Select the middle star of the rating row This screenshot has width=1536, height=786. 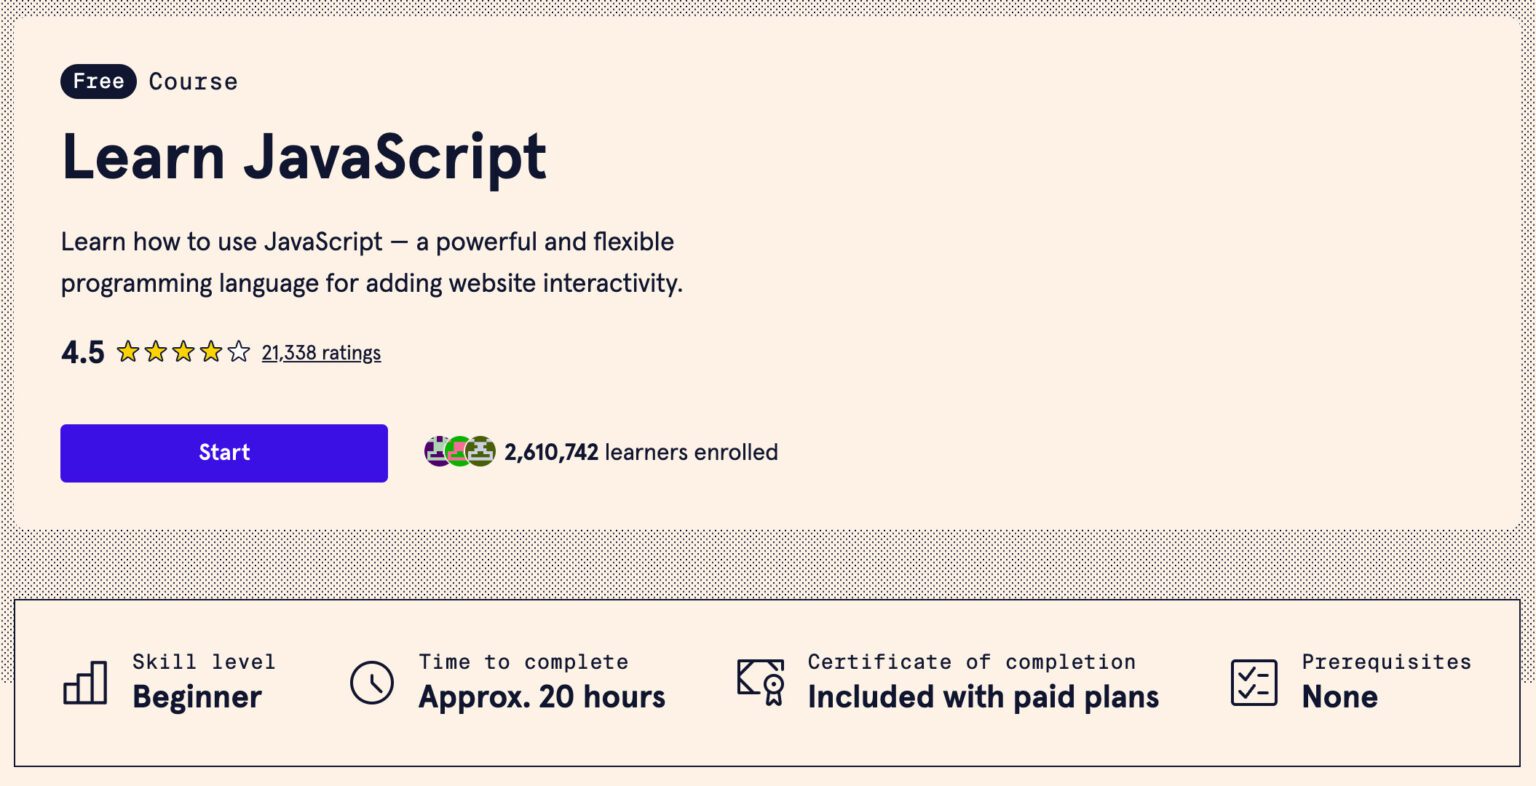click(184, 352)
